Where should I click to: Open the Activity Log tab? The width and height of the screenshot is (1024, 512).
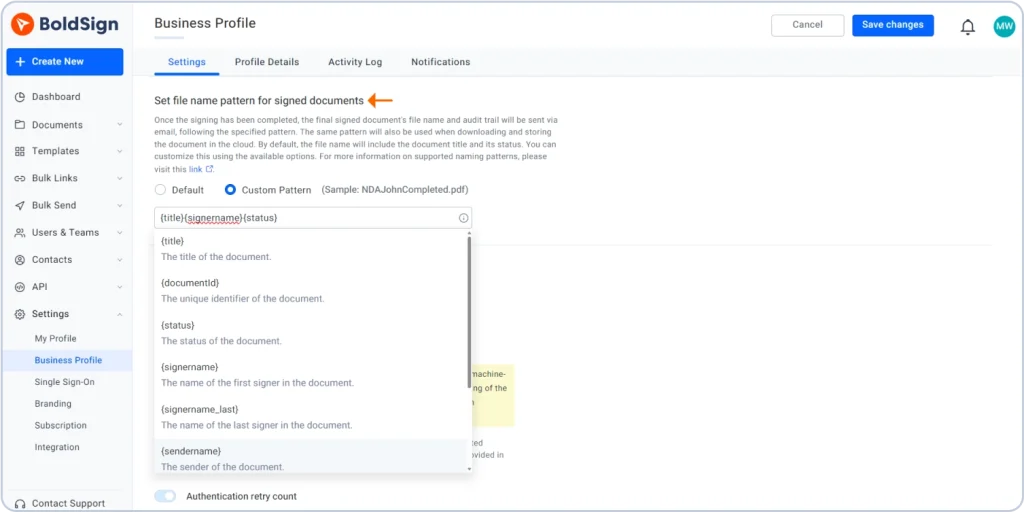(355, 62)
